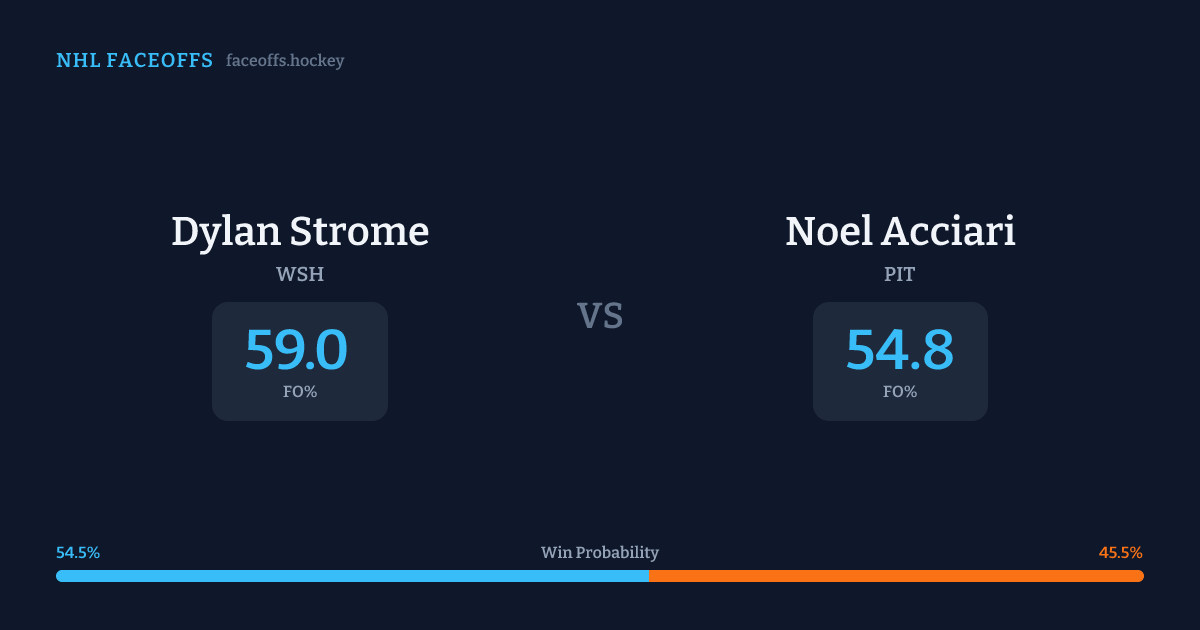This screenshot has width=1200, height=630.
Task: Click the Win Probability heading
Action: point(600,553)
